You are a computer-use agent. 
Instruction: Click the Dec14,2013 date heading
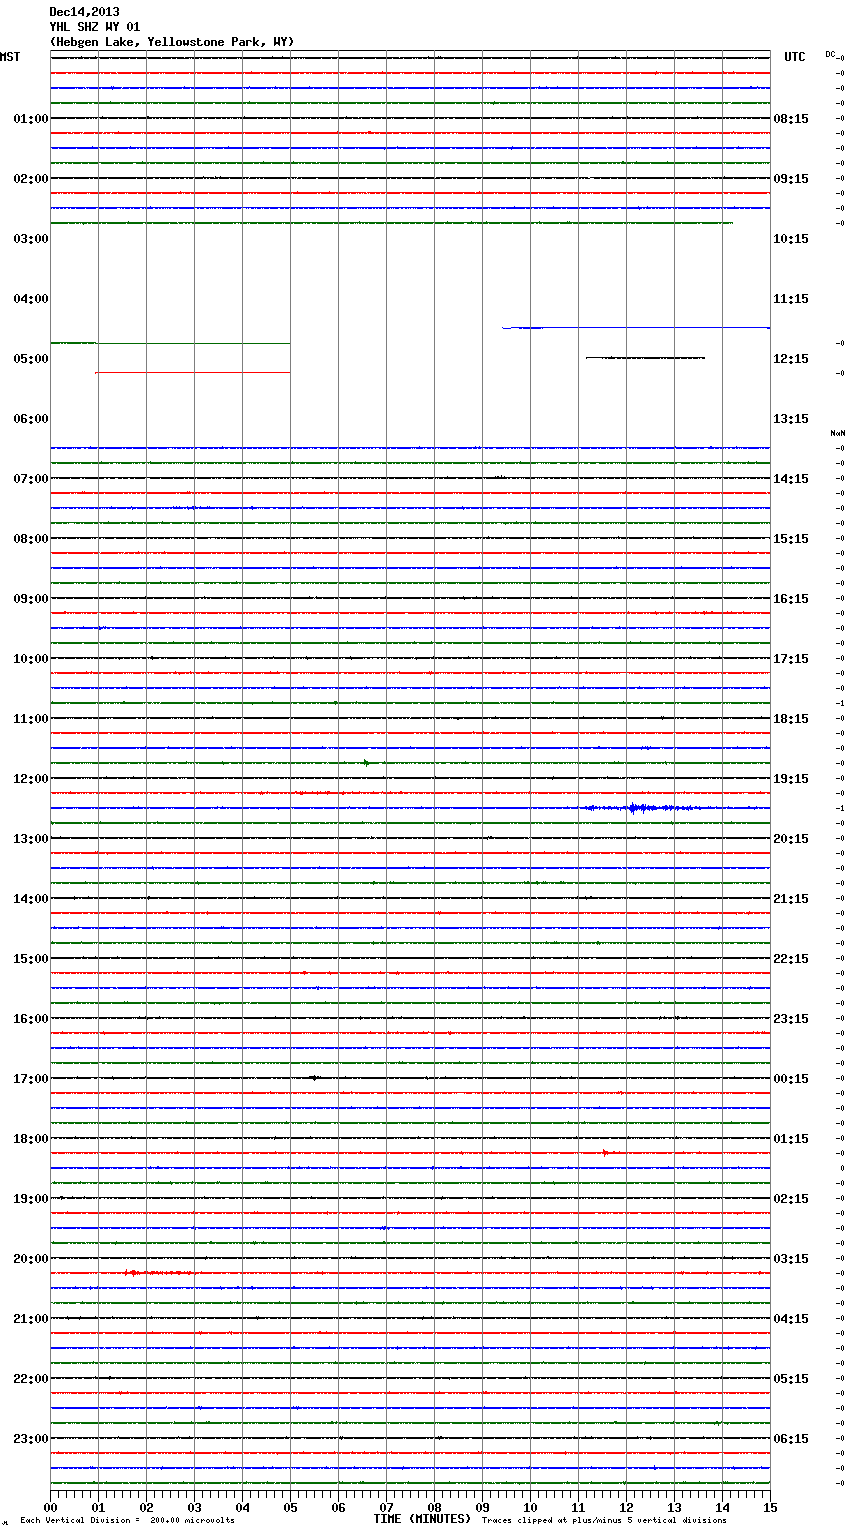point(84,12)
